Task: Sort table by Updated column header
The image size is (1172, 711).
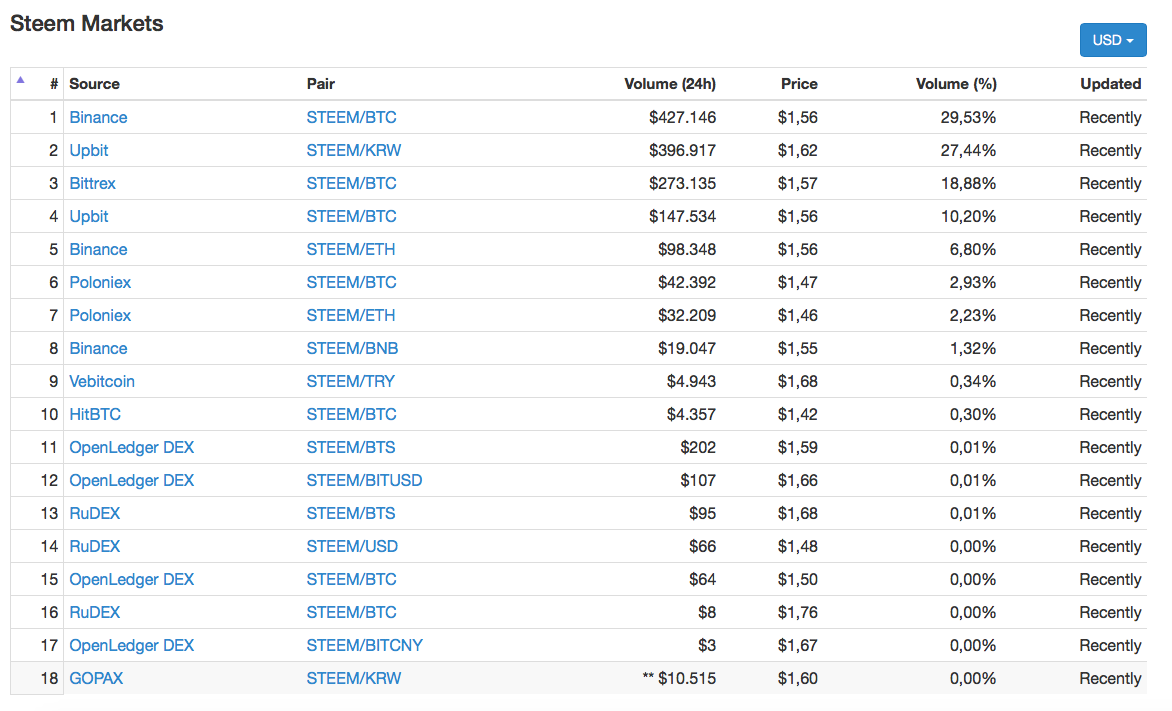Action: (x=1111, y=84)
